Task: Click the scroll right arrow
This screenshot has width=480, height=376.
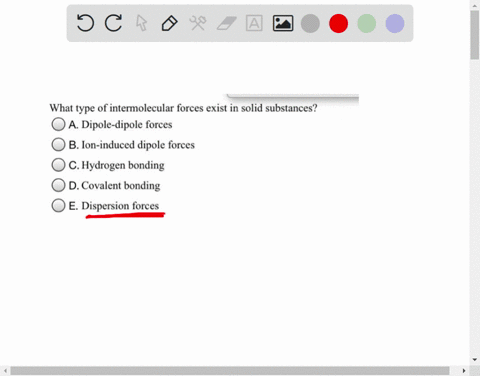Action: 464,371
